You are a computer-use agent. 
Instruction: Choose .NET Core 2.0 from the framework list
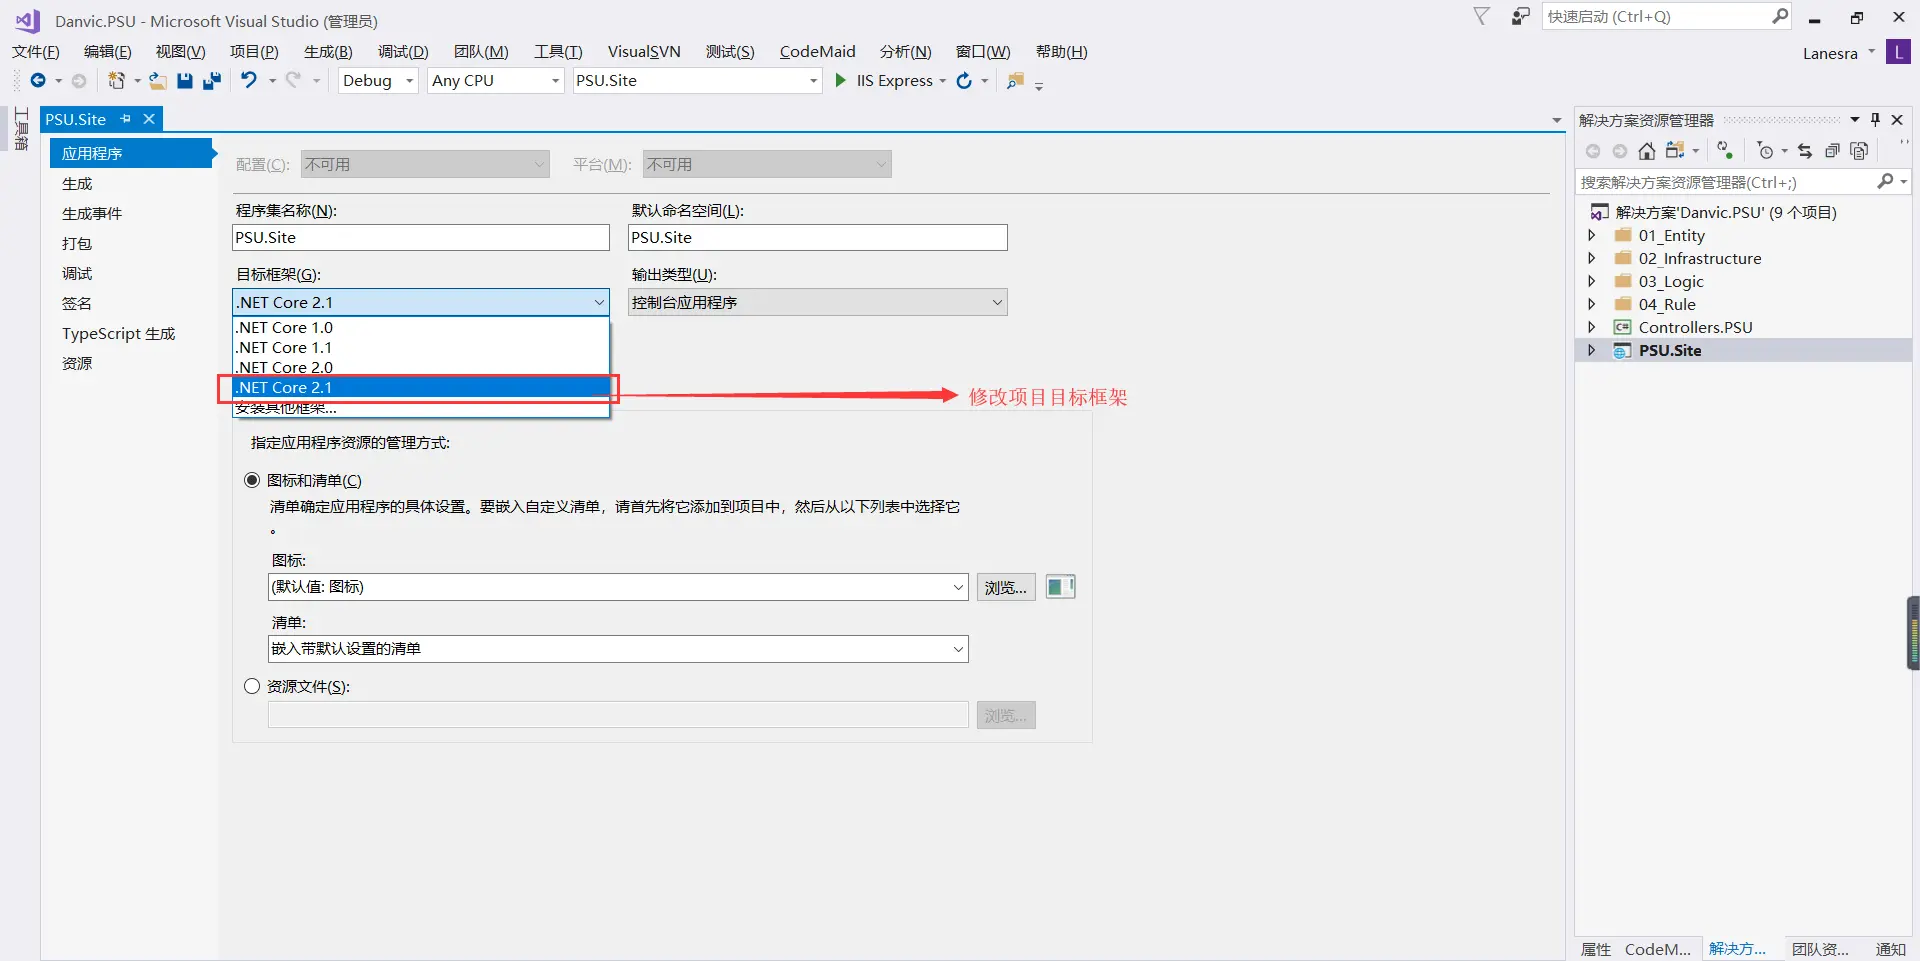[x=421, y=367]
